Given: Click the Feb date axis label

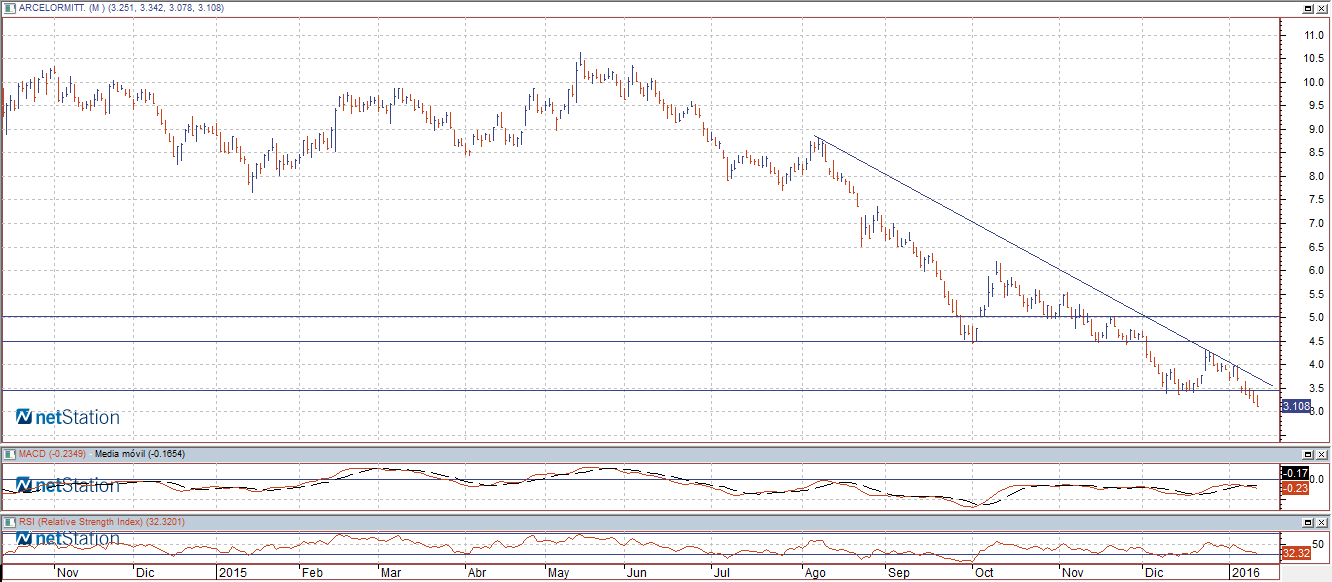Looking at the screenshot, I should pyautogui.click(x=312, y=574).
